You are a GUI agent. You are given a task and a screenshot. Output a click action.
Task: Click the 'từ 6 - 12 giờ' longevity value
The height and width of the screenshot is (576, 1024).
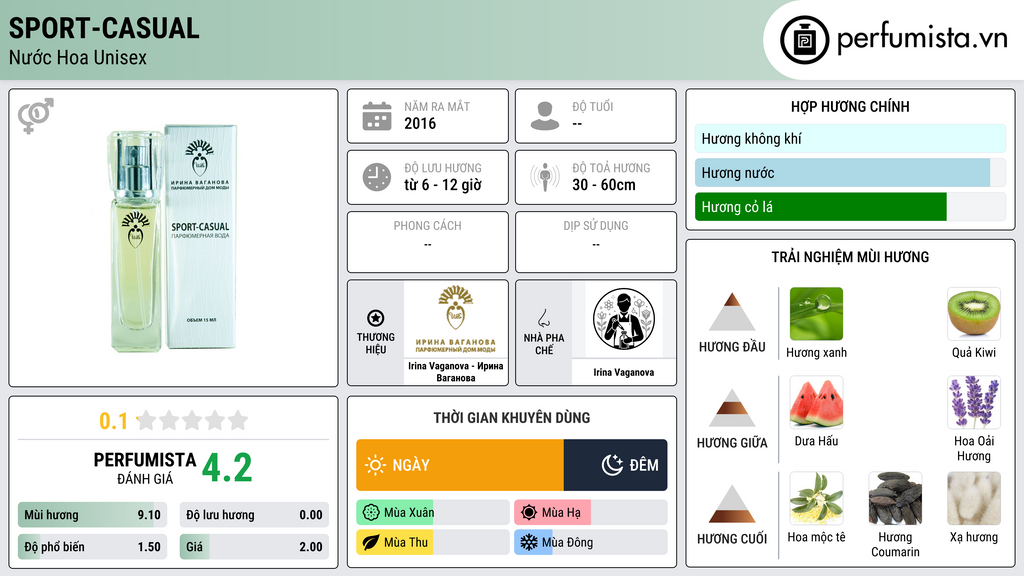tap(443, 185)
